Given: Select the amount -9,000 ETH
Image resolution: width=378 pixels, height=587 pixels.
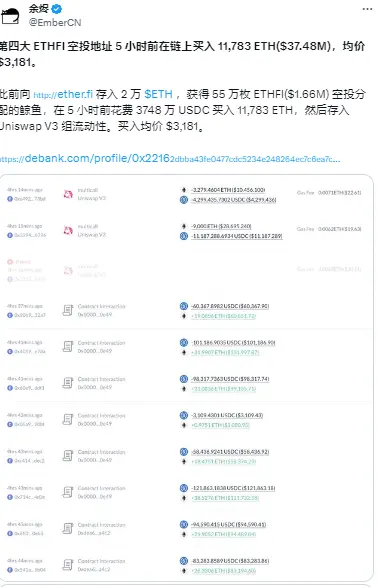Looking at the screenshot, I should coord(221,226).
